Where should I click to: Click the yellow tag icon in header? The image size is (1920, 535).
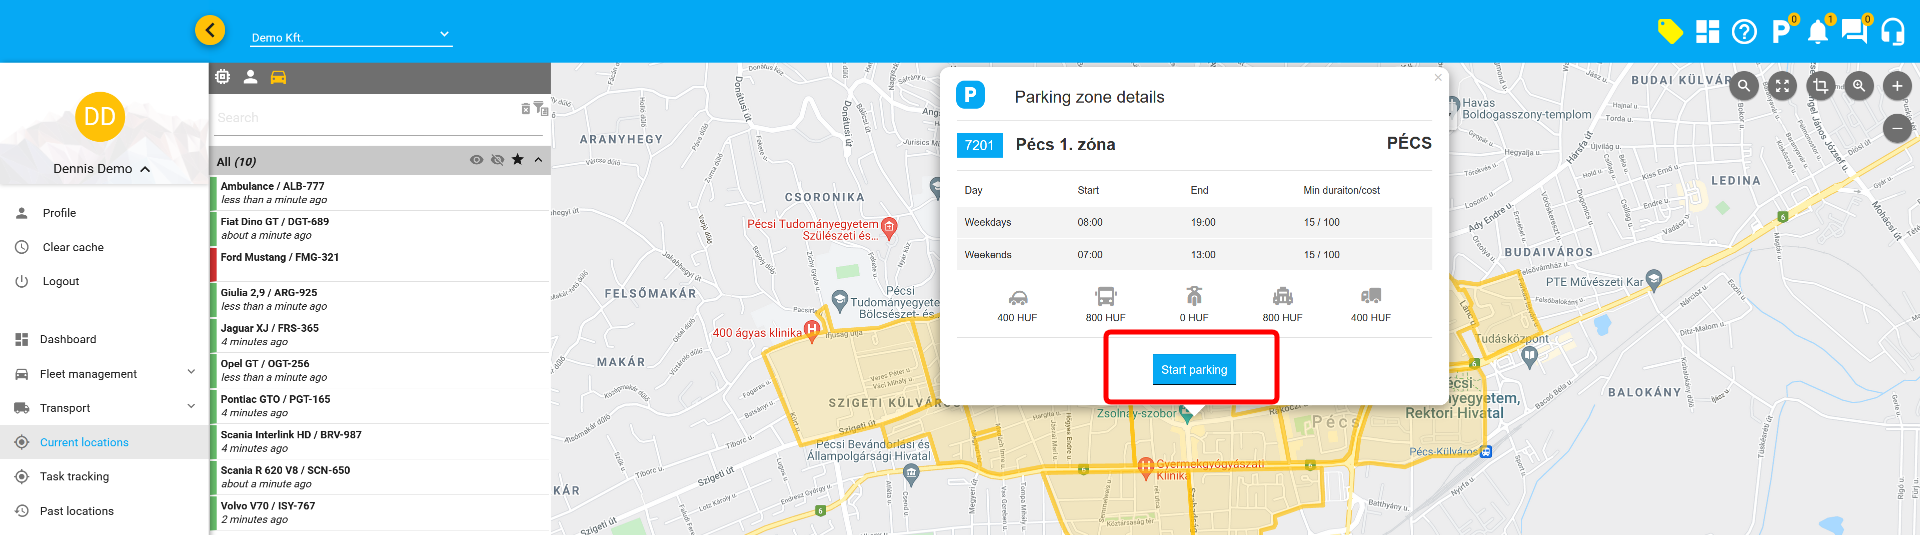point(1669,32)
